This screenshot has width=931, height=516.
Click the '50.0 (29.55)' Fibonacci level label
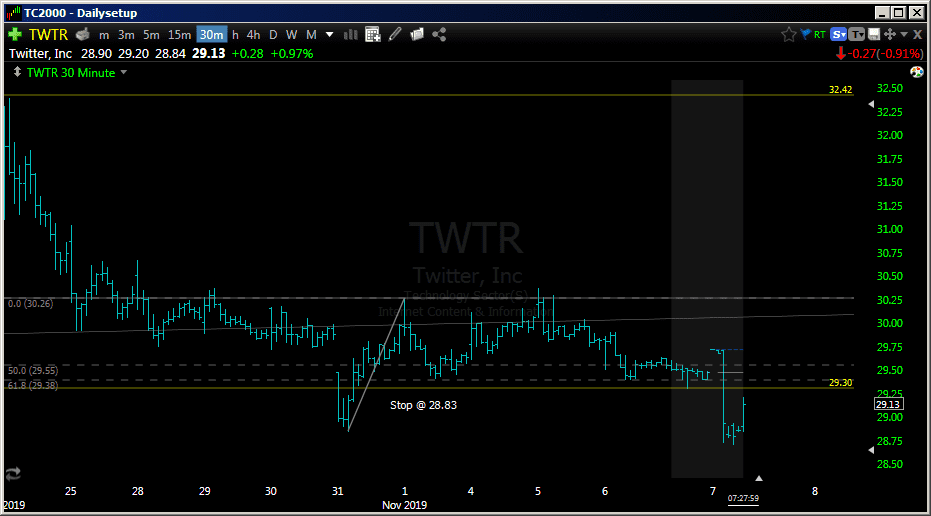point(33,371)
